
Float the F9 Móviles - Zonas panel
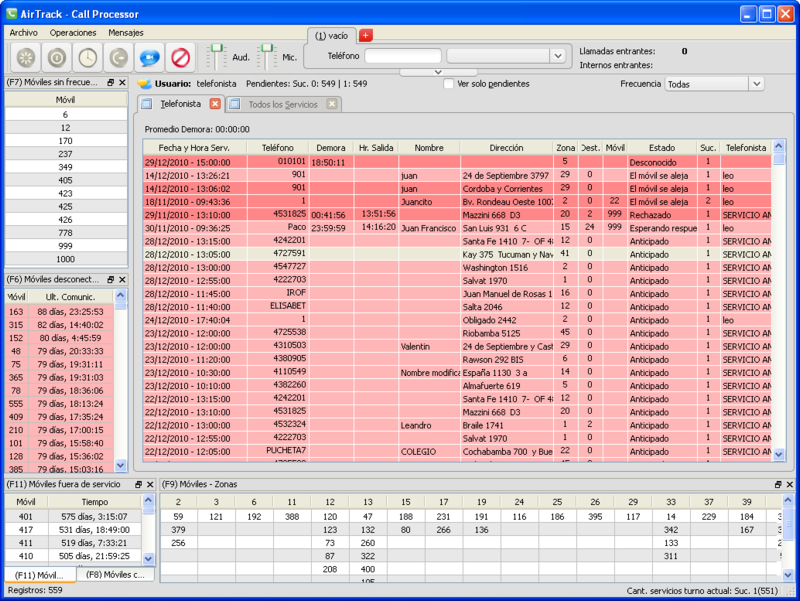tap(778, 484)
